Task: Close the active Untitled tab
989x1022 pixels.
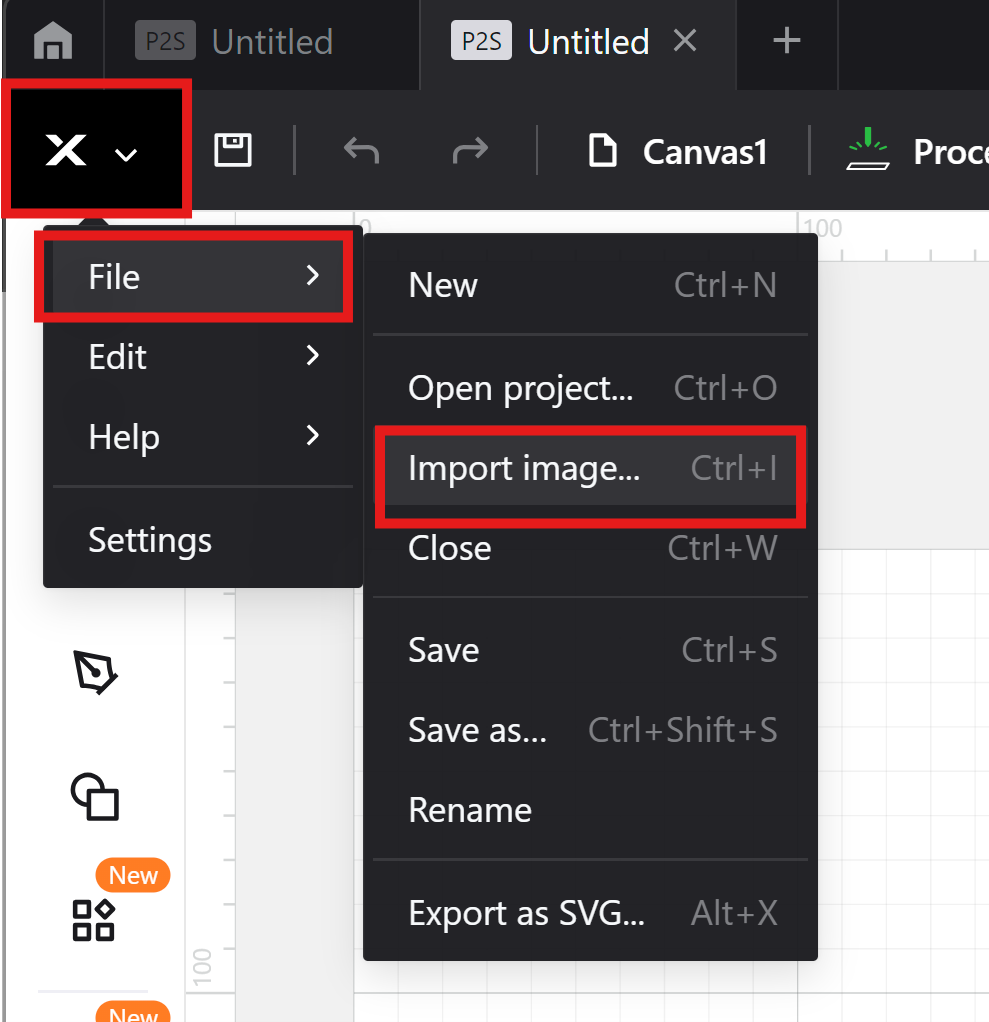Action: pos(685,41)
